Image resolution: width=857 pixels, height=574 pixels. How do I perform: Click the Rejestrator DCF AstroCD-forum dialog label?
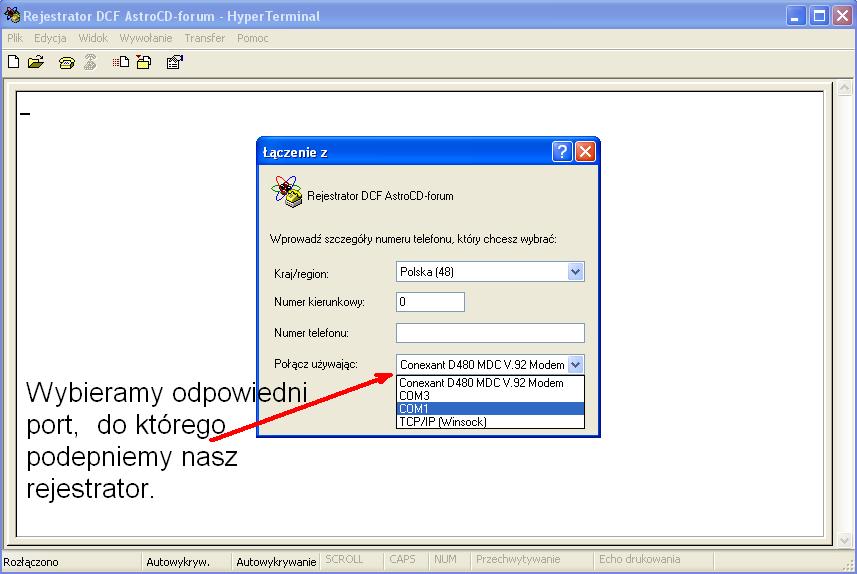[380, 196]
